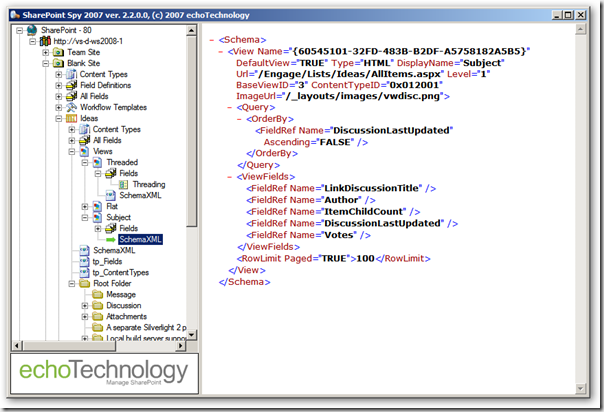Click the tree panel scroll down arrow
The width and height of the screenshot is (604, 412).
click(191, 335)
